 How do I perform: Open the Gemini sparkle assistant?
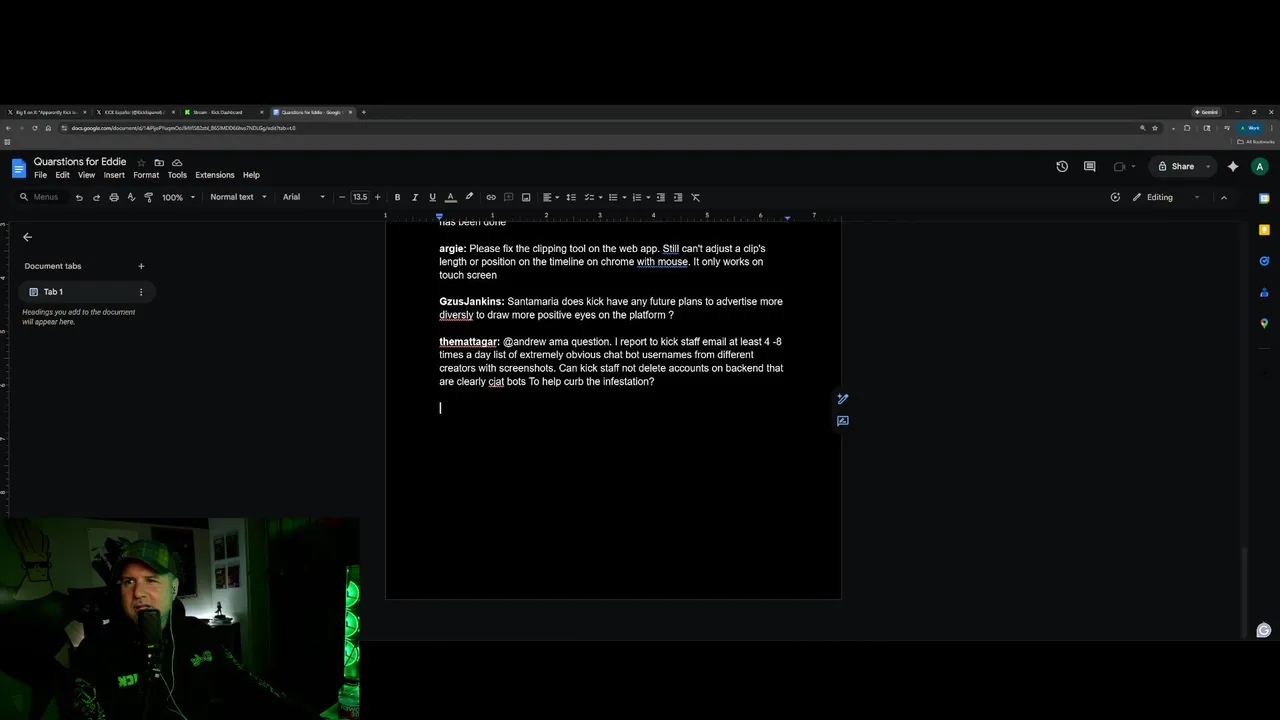point(1233,167)
